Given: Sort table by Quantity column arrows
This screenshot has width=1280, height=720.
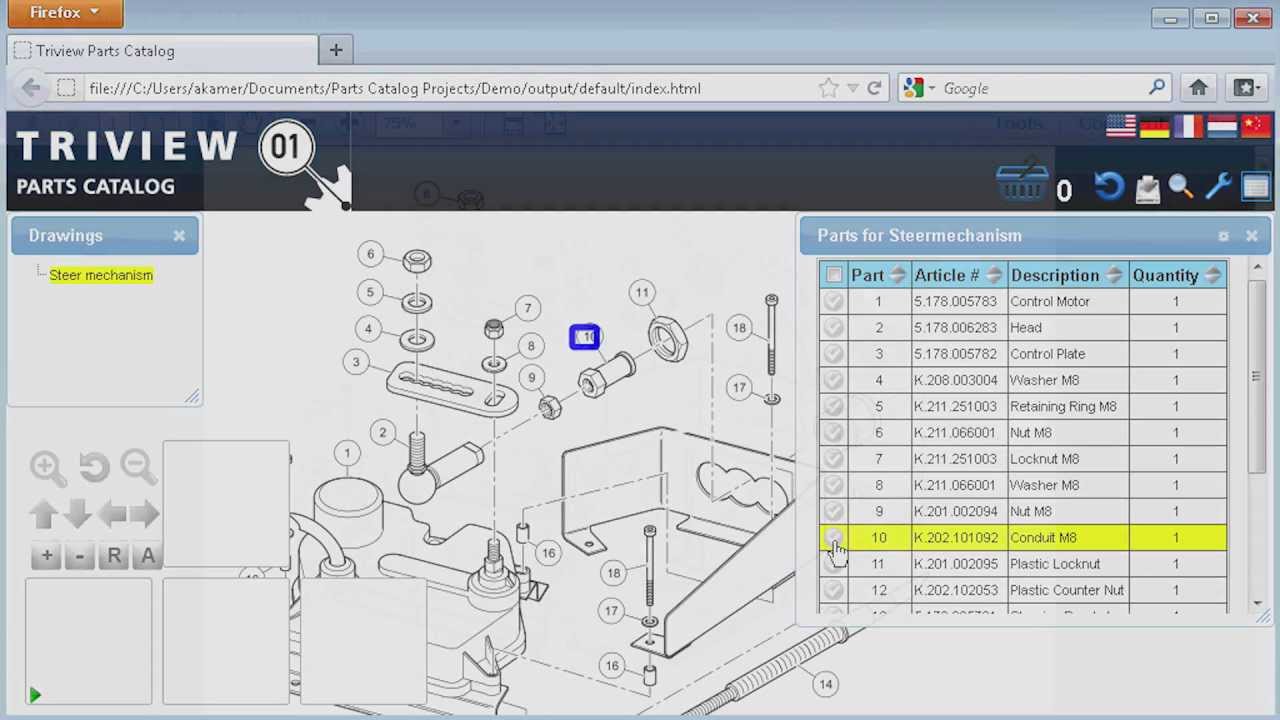Looking at the screenshot, I should click(1213, 275).
